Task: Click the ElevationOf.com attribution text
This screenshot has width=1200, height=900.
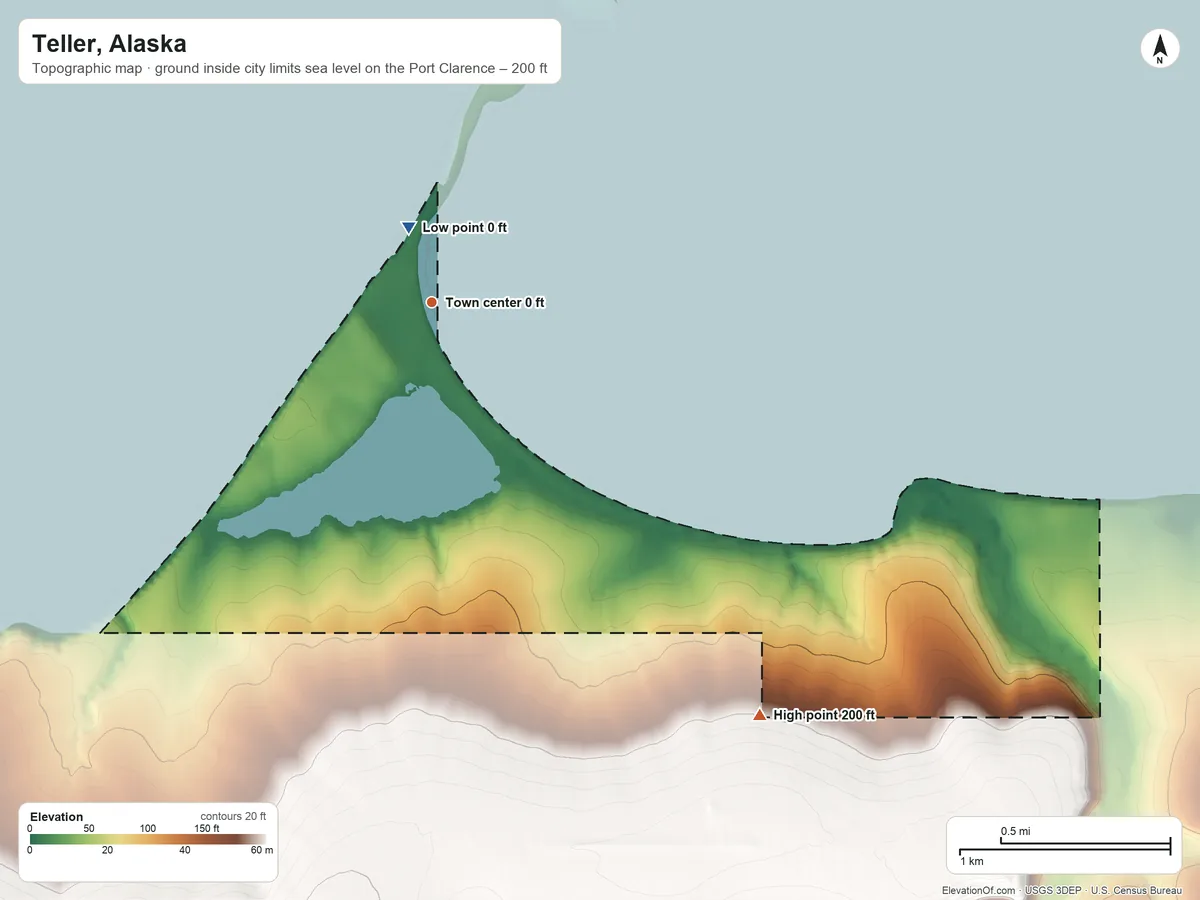Action: coord(979,890)
